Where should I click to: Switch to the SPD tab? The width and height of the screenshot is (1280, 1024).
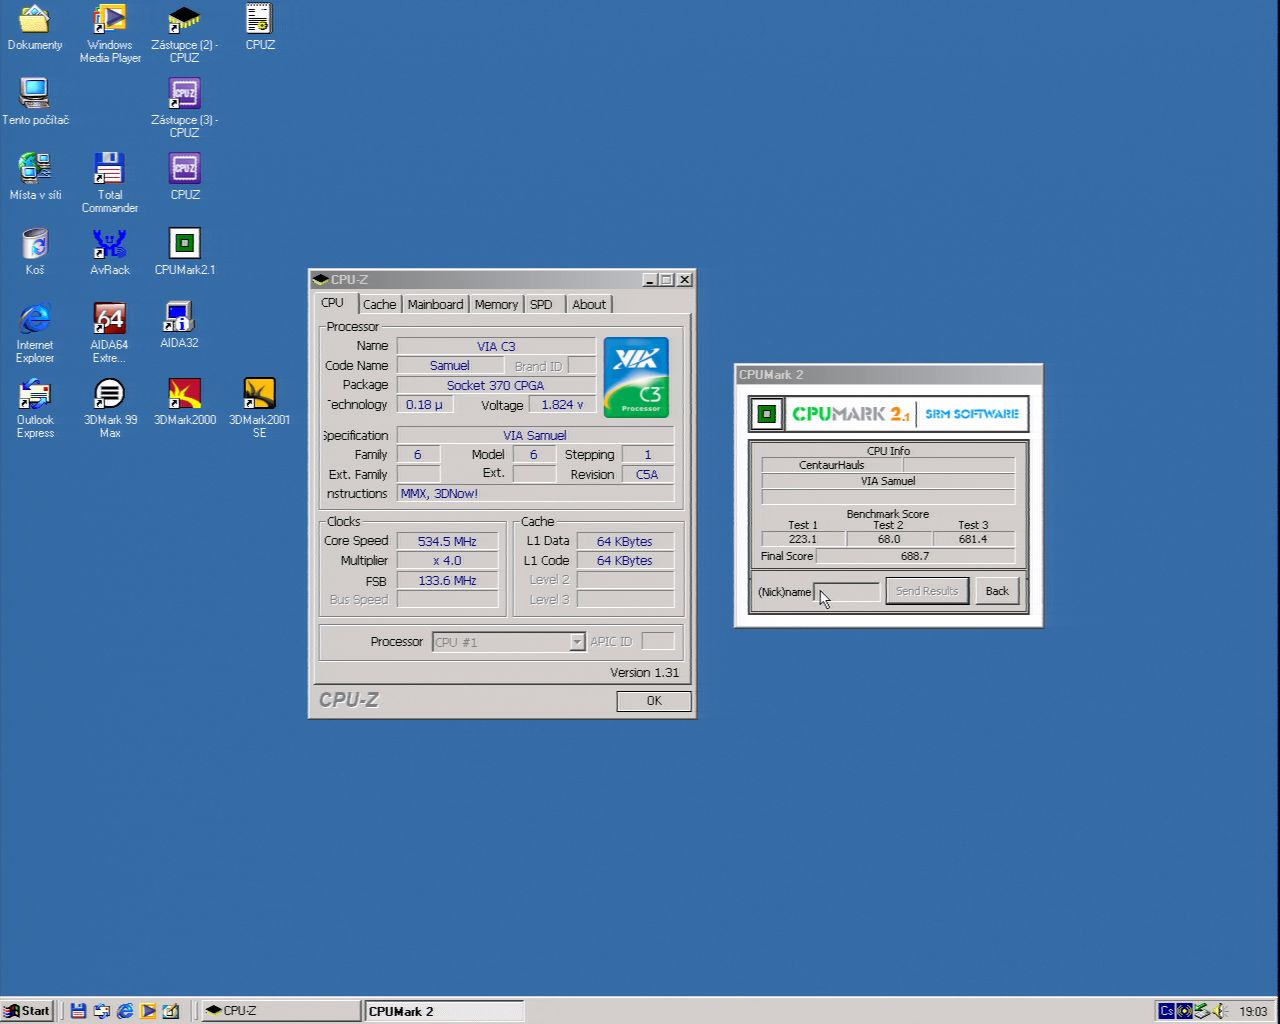pyautogui.click(x=541, y=304)
